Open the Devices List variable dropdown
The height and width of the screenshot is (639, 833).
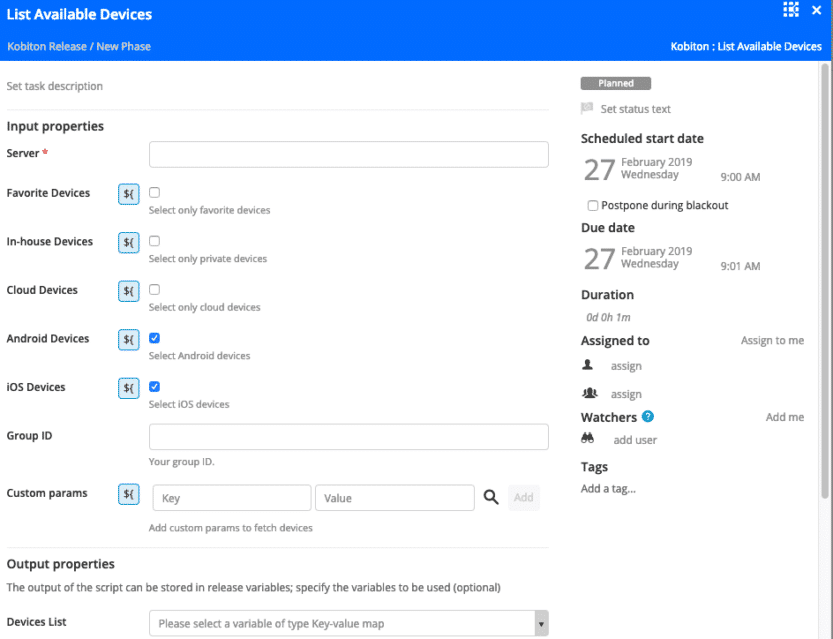point(348,623)
